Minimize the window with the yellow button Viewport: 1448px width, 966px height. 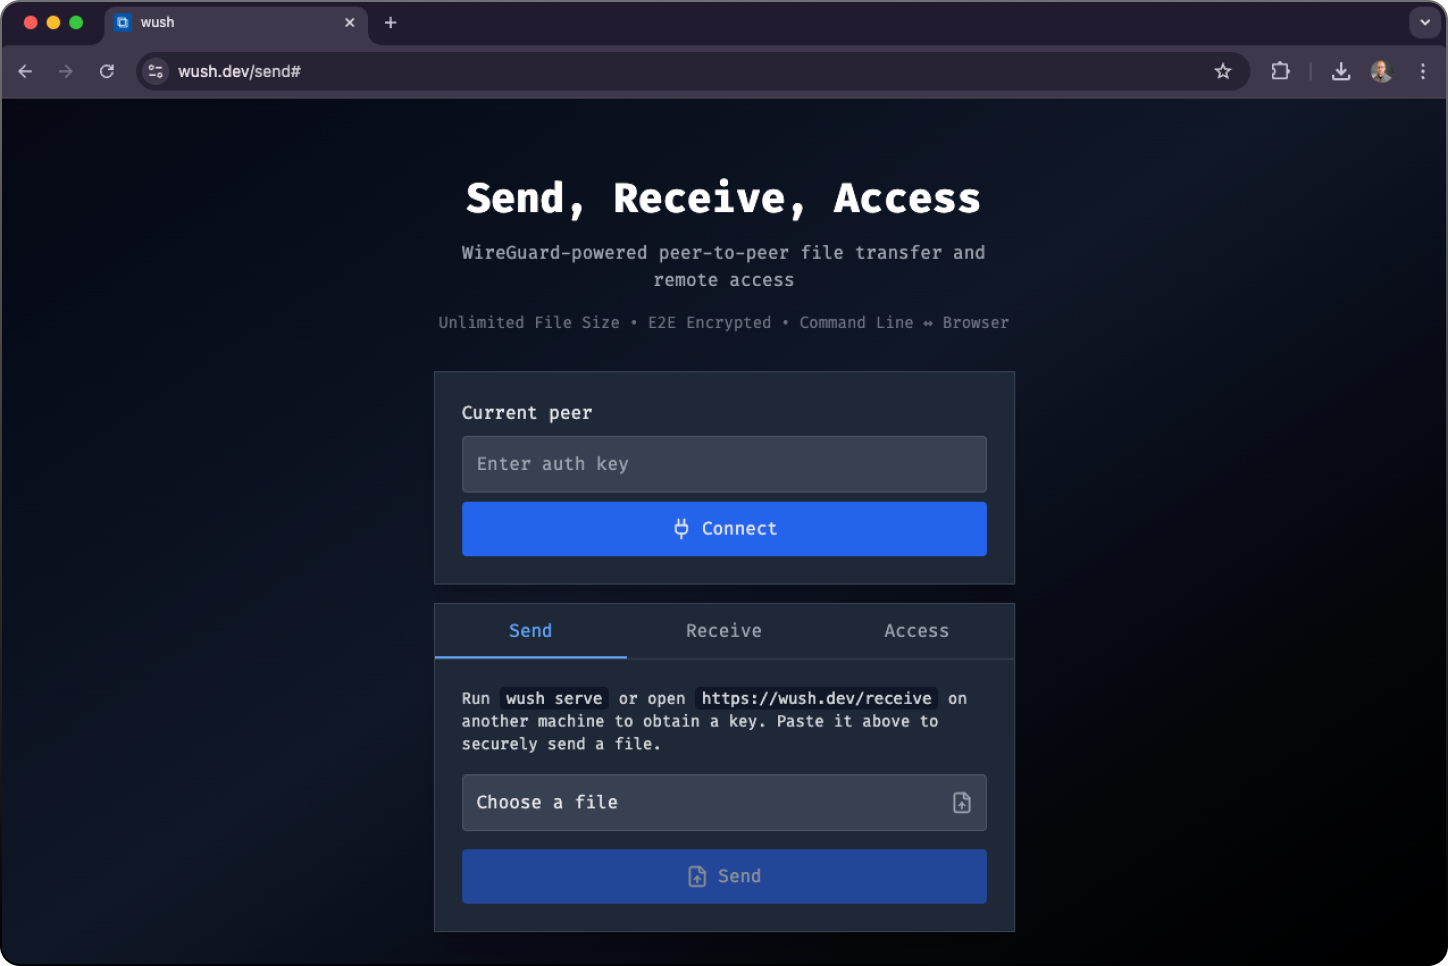53,22
